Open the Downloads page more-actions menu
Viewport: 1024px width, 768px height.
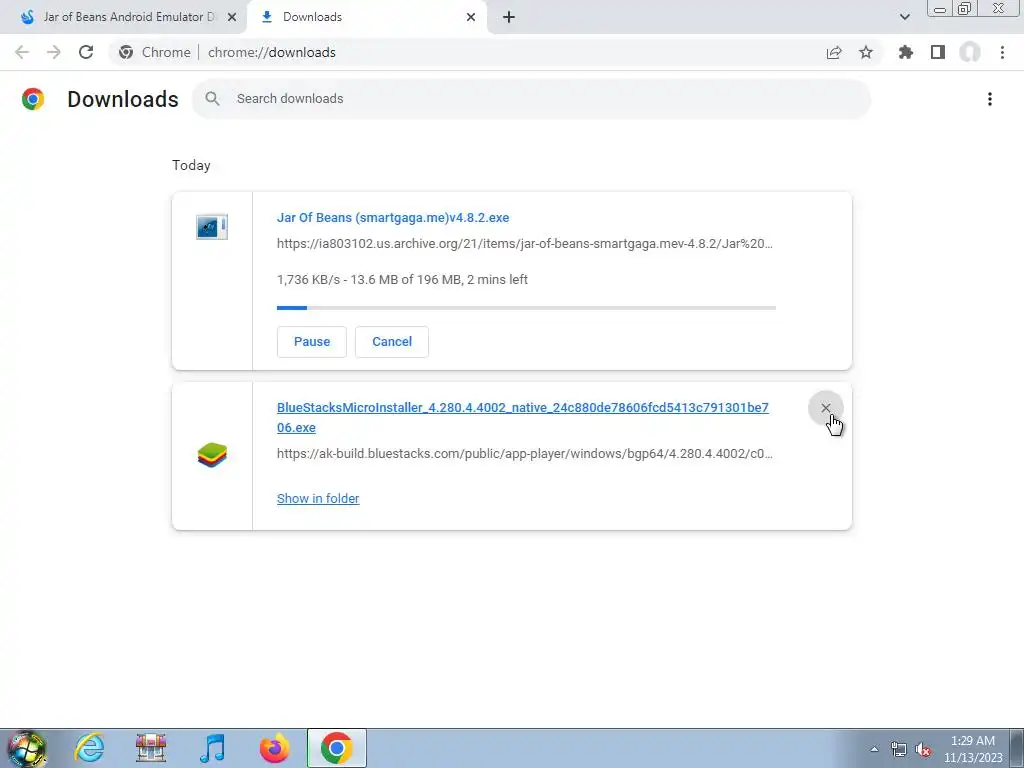coord(990,99)
